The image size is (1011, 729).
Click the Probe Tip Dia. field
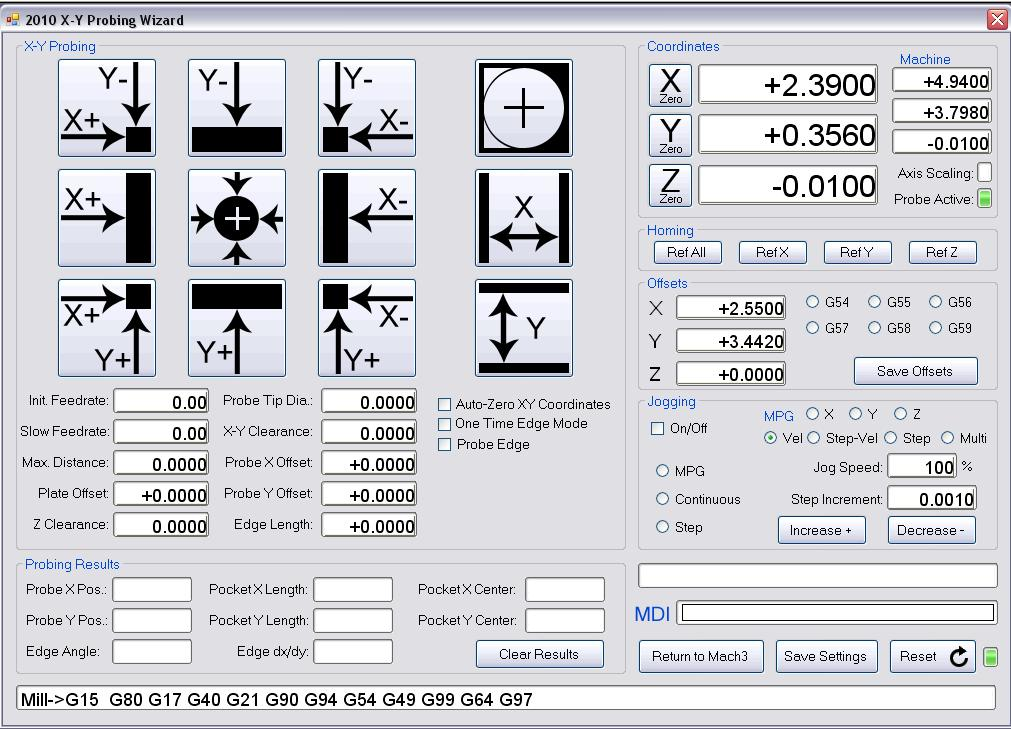coord(369,402)
